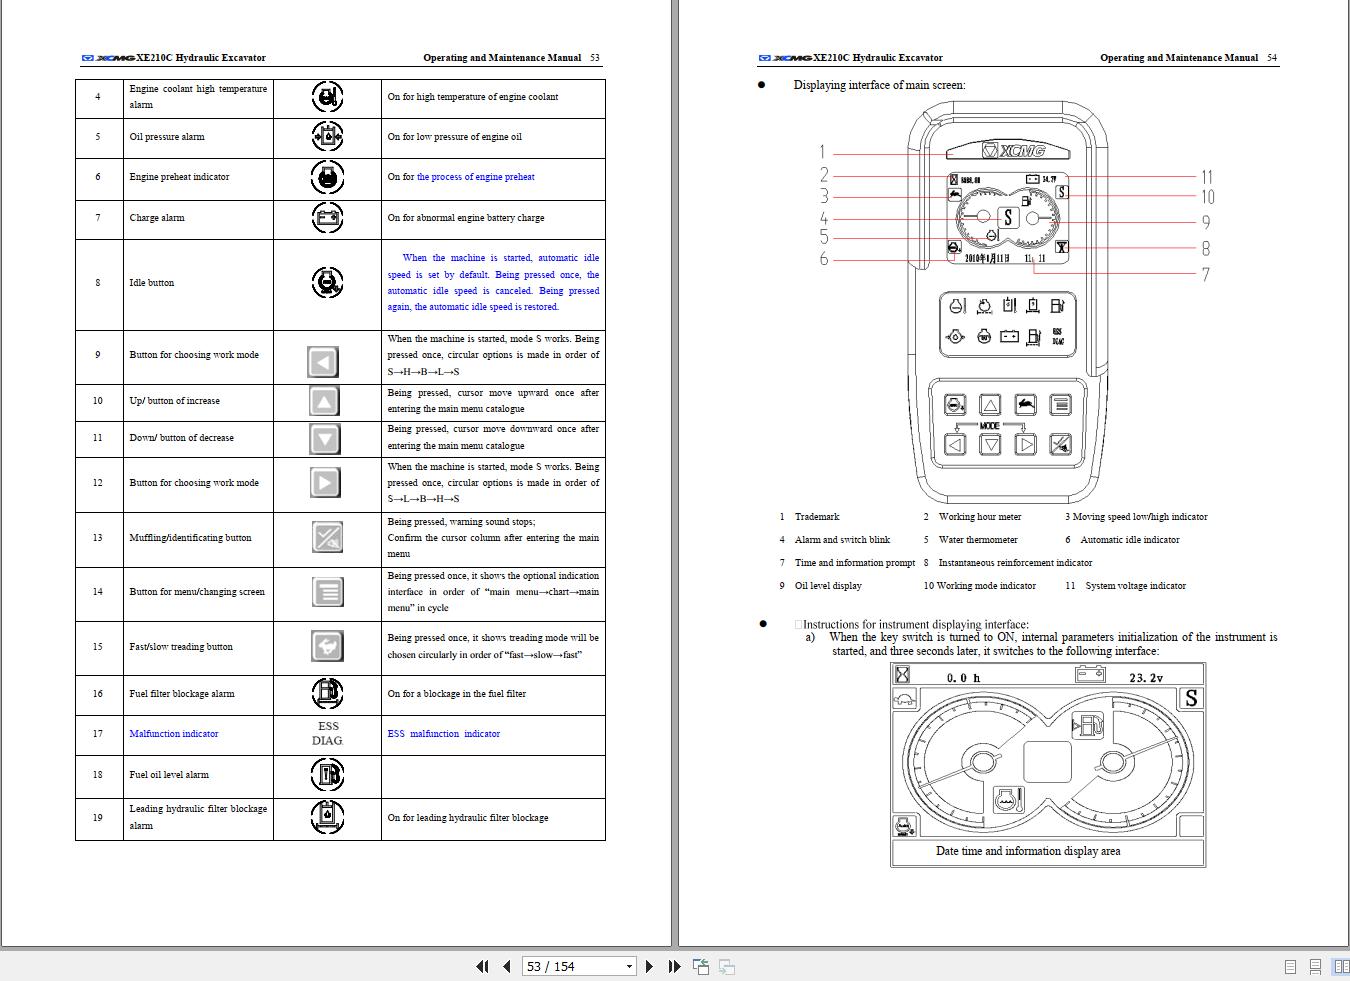Click the fuel filter blockage alarm icon

[x=327, y=693]
